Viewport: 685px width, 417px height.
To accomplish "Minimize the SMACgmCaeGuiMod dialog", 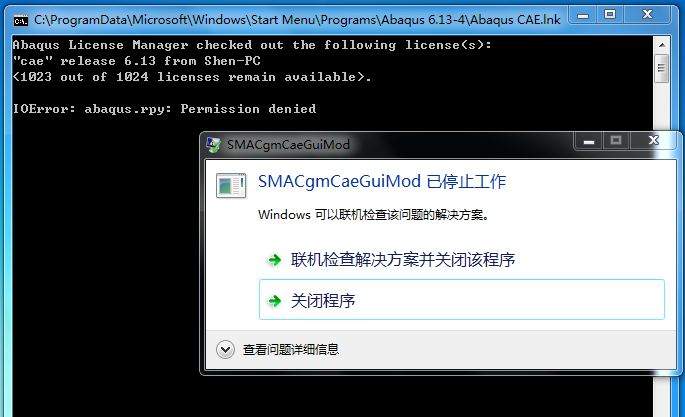I will 588,141.
